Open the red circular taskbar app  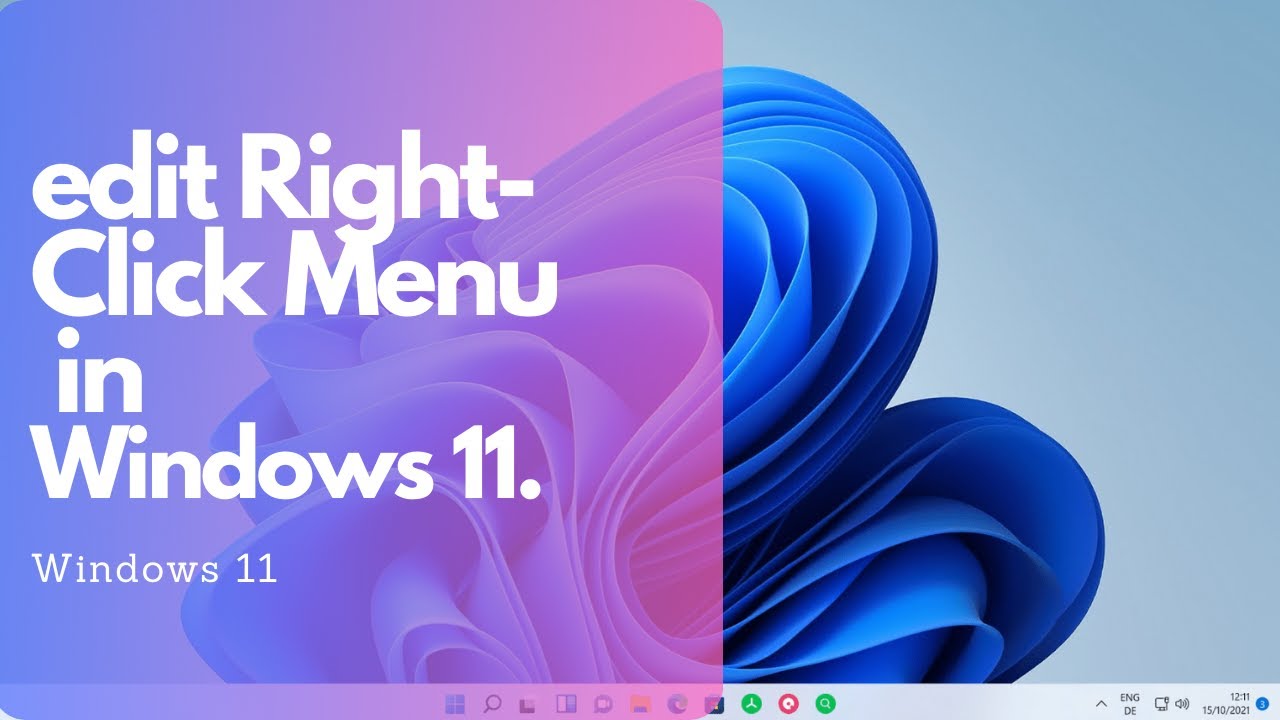(x=788, y=704)
